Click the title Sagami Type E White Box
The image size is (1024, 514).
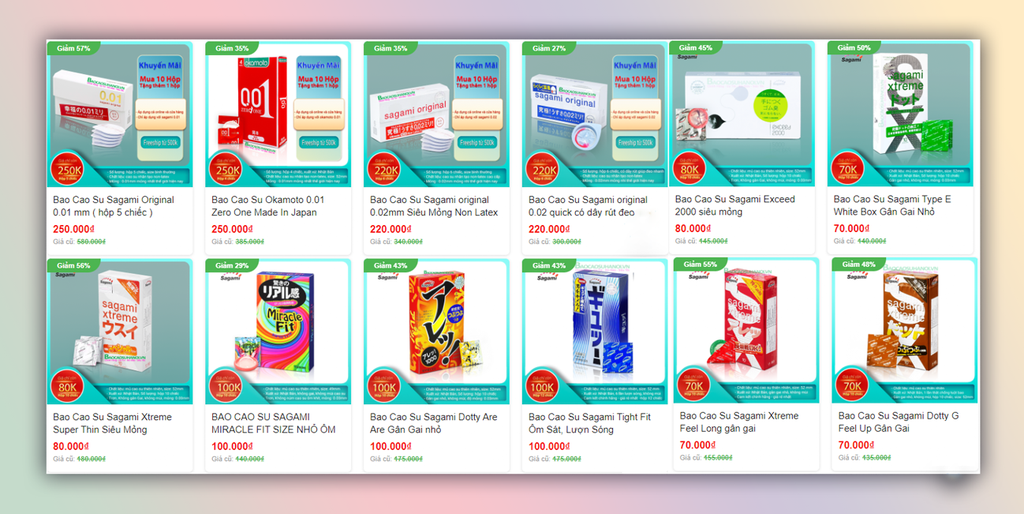[892, 206]
